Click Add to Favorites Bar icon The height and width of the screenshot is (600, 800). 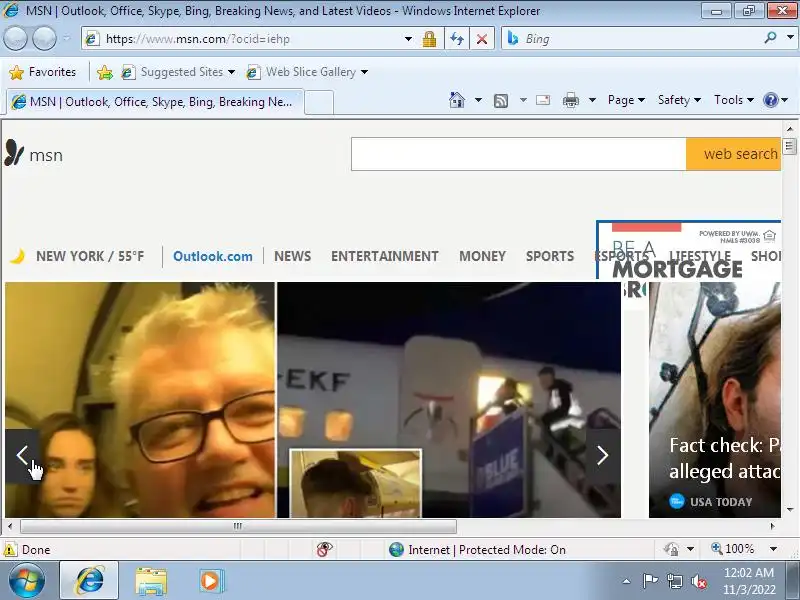pos(105,72)
